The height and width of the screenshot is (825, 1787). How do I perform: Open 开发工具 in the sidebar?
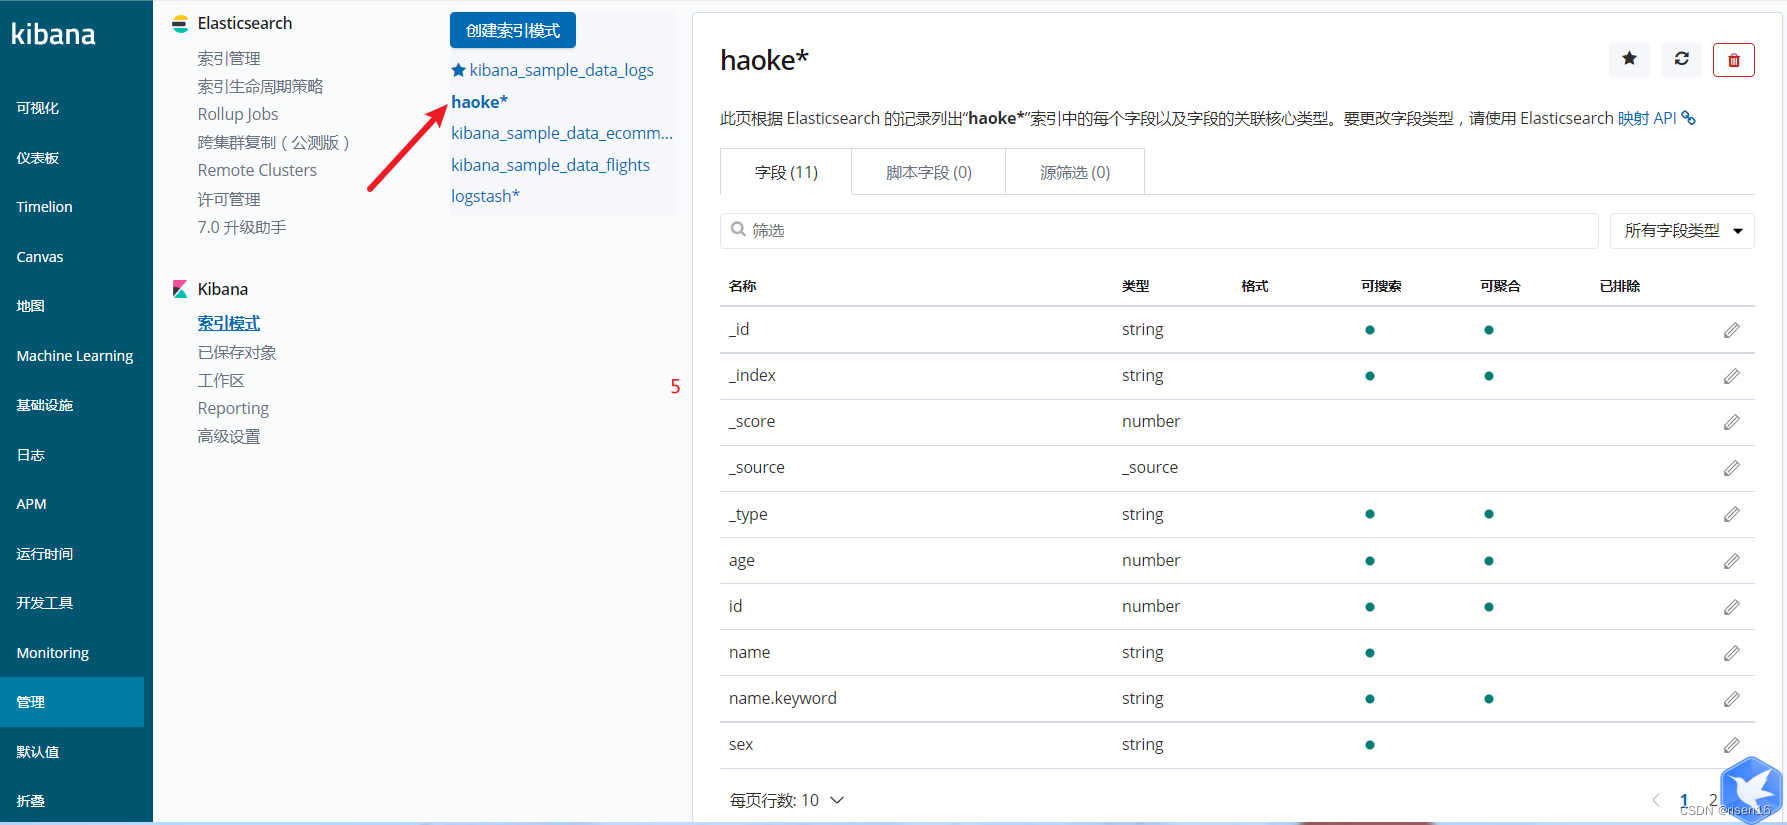tap(45, 603)
